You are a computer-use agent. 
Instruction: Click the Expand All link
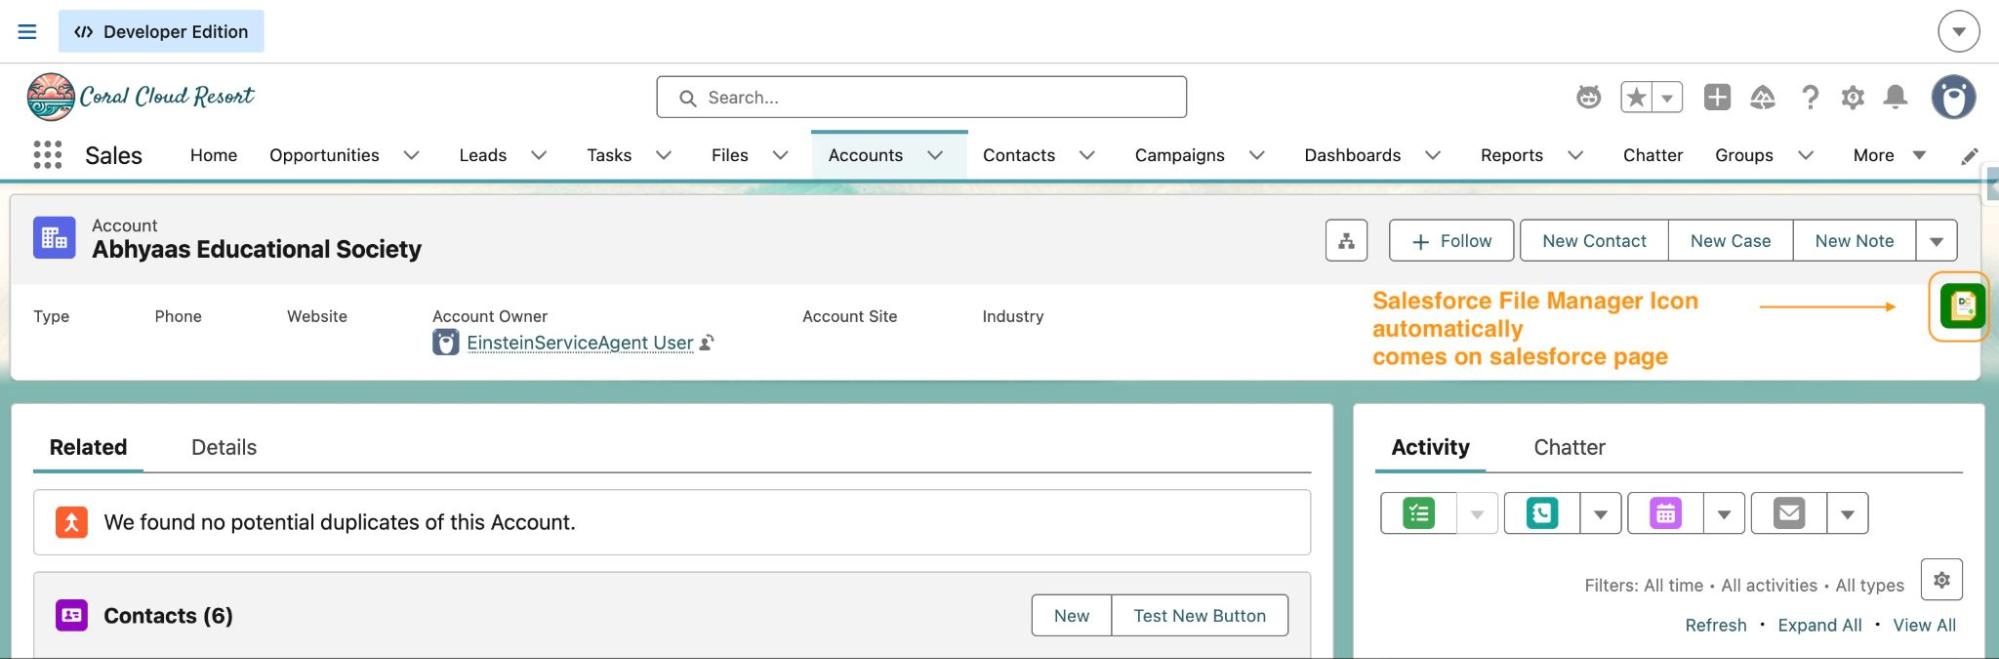(1819, 625)
